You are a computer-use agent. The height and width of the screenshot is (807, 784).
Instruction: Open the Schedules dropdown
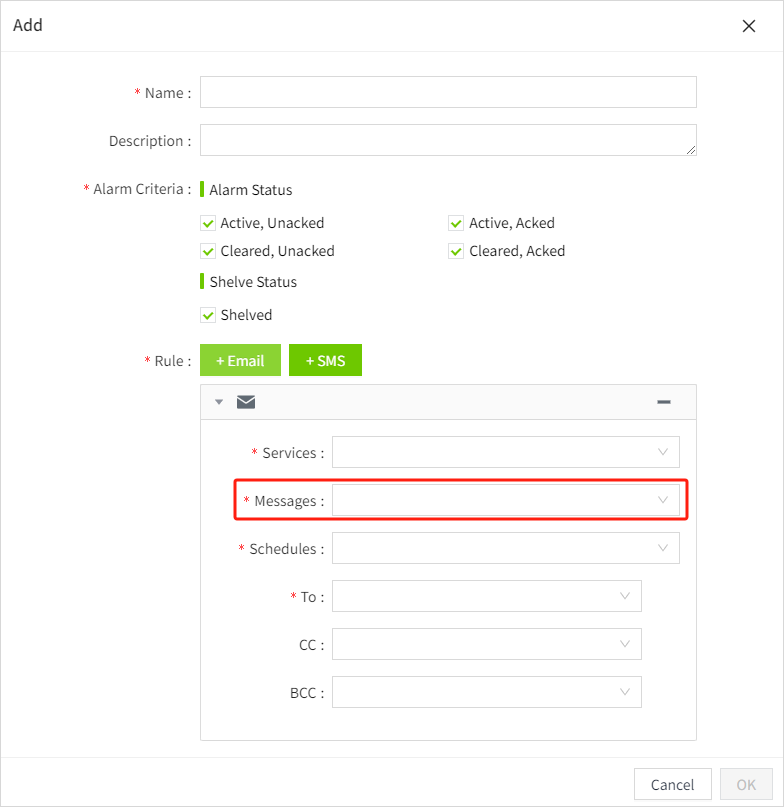(x=505, y=548)
